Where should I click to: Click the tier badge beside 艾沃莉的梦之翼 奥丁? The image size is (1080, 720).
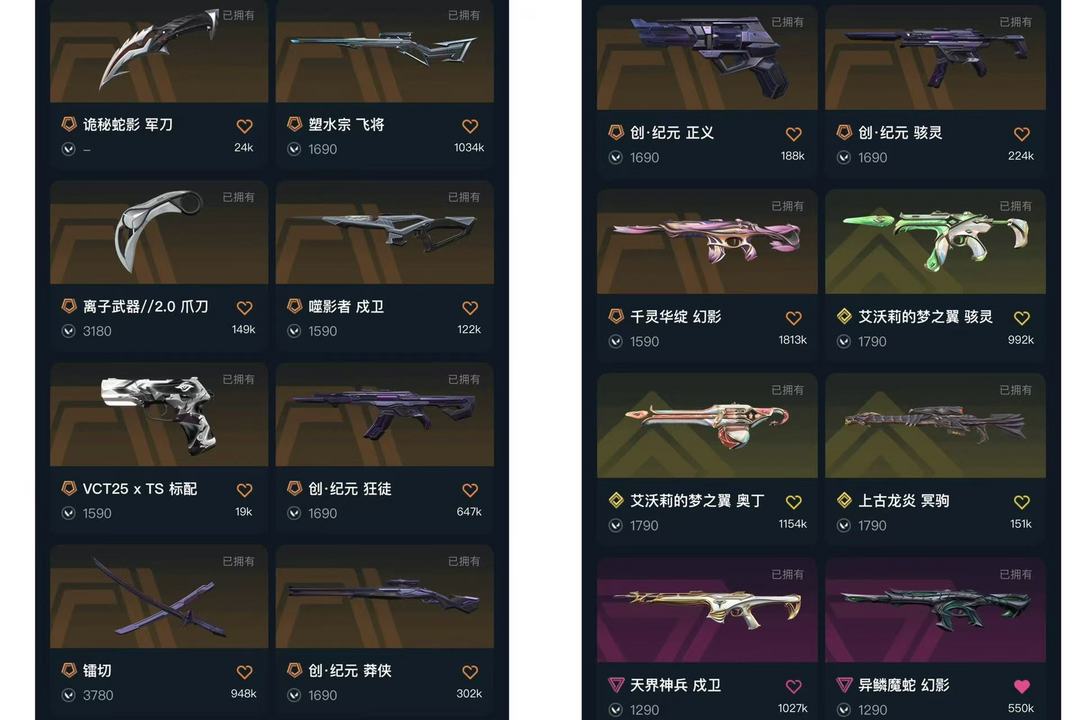(616, 501)
